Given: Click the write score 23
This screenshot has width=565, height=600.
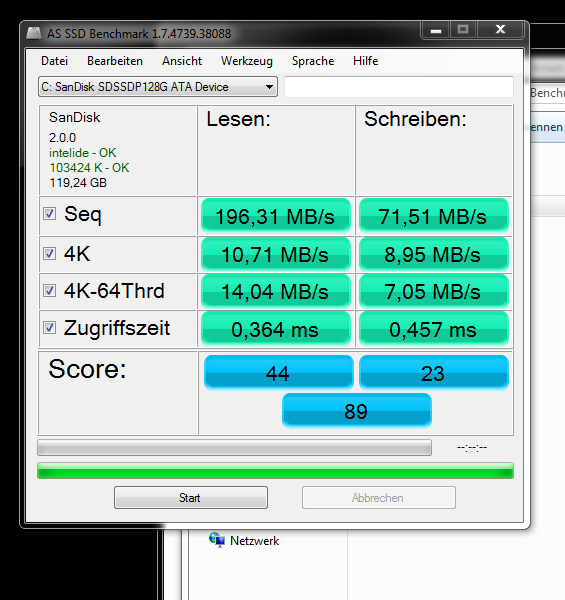Looking at the screenshot, I should pyautogui.click(x=433, y=373).
